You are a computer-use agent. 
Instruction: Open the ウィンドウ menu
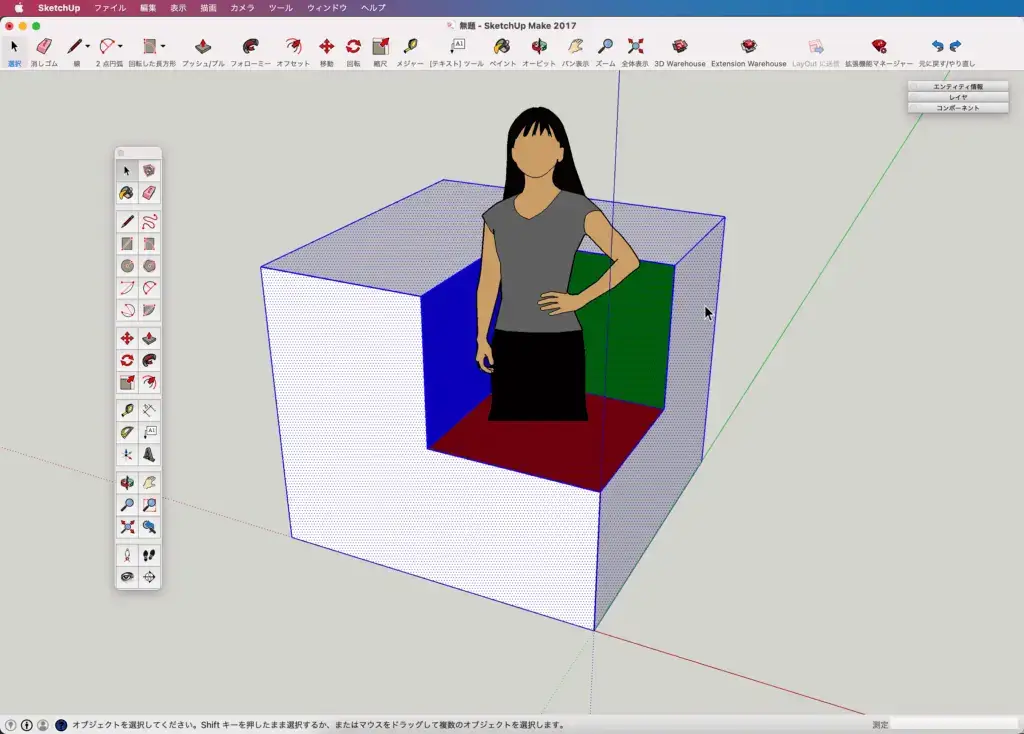coord(327,8)
